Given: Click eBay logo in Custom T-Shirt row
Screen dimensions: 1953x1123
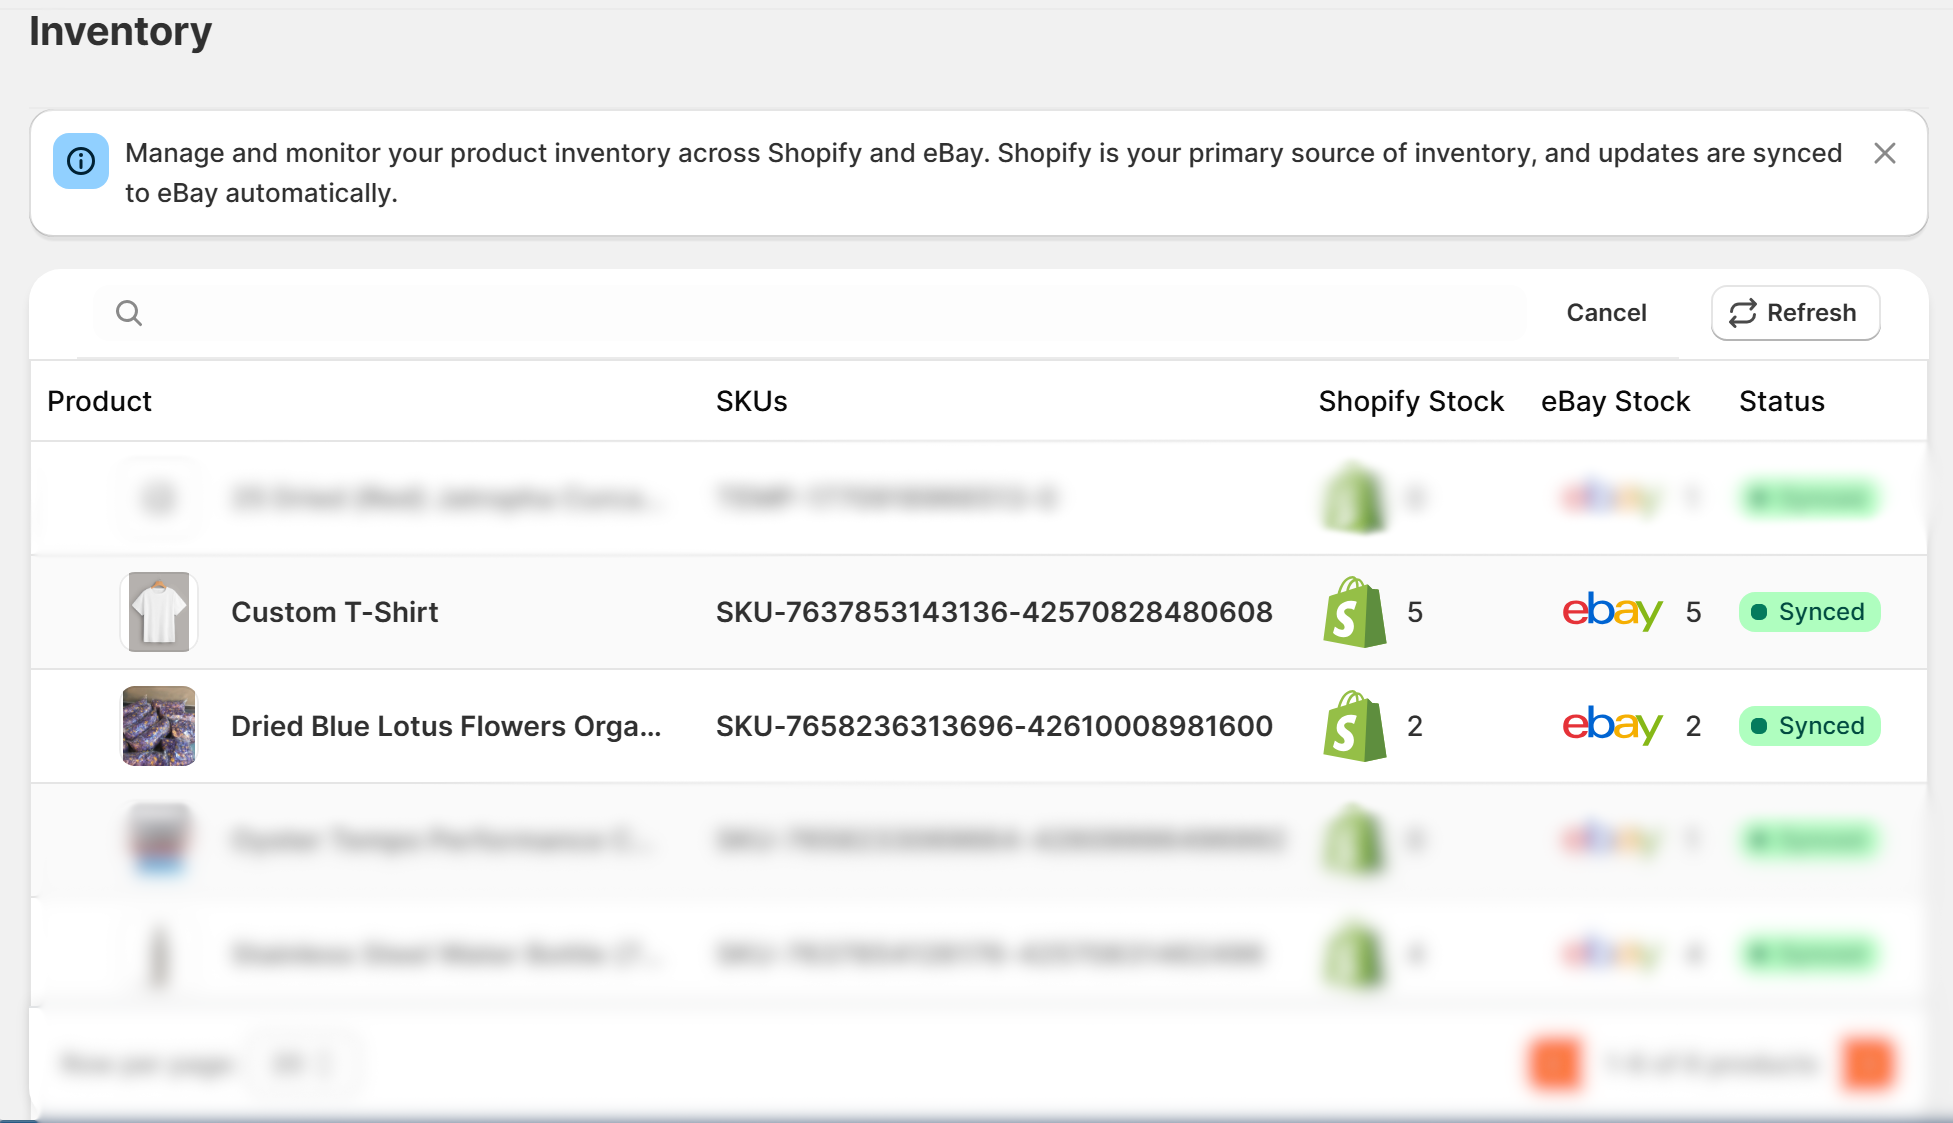Looking at the screenshot, I should 1612,611.
